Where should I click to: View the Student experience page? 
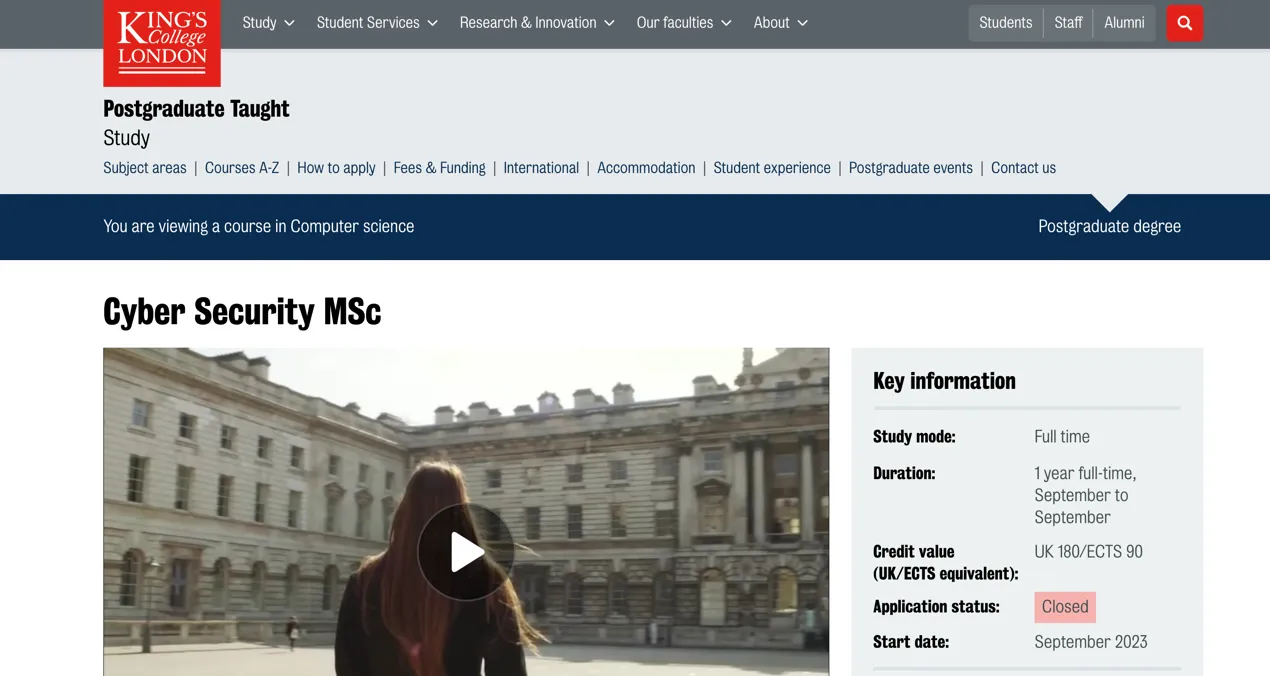[x=772, y=168]
